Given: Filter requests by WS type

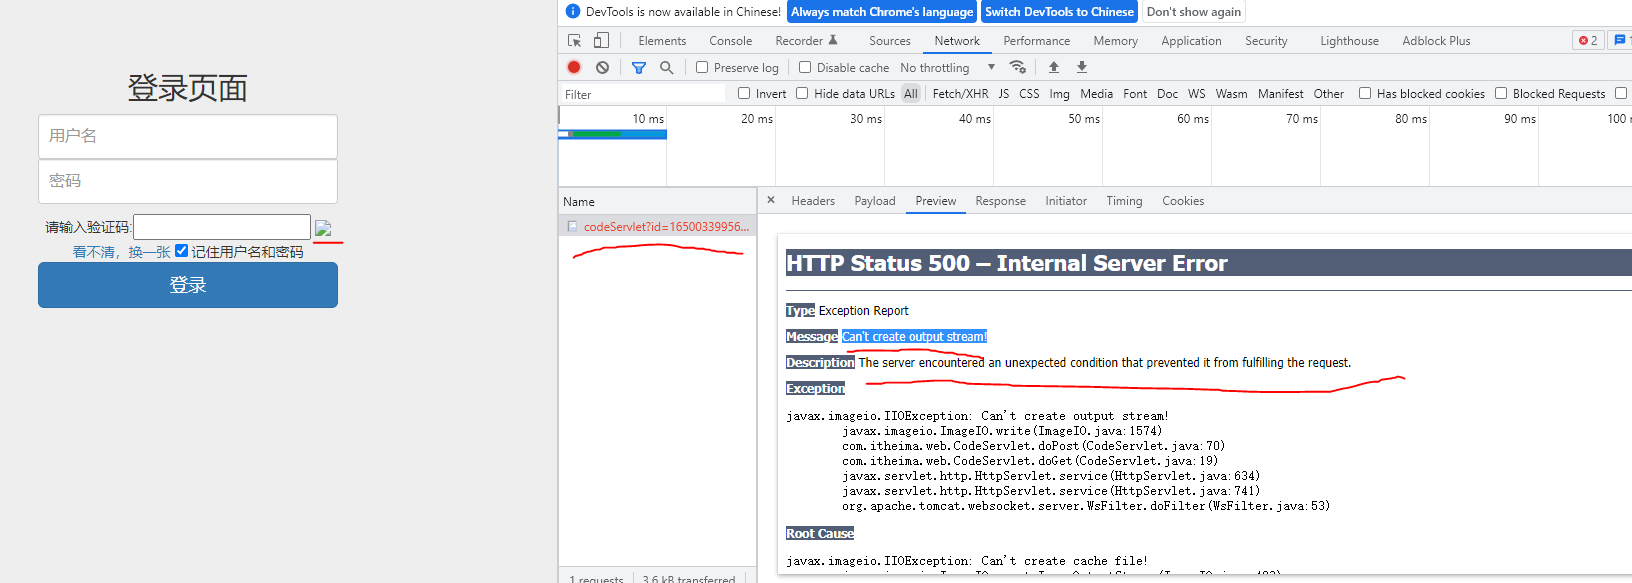Looking at the screenshot, I should tap(1196, 94).
